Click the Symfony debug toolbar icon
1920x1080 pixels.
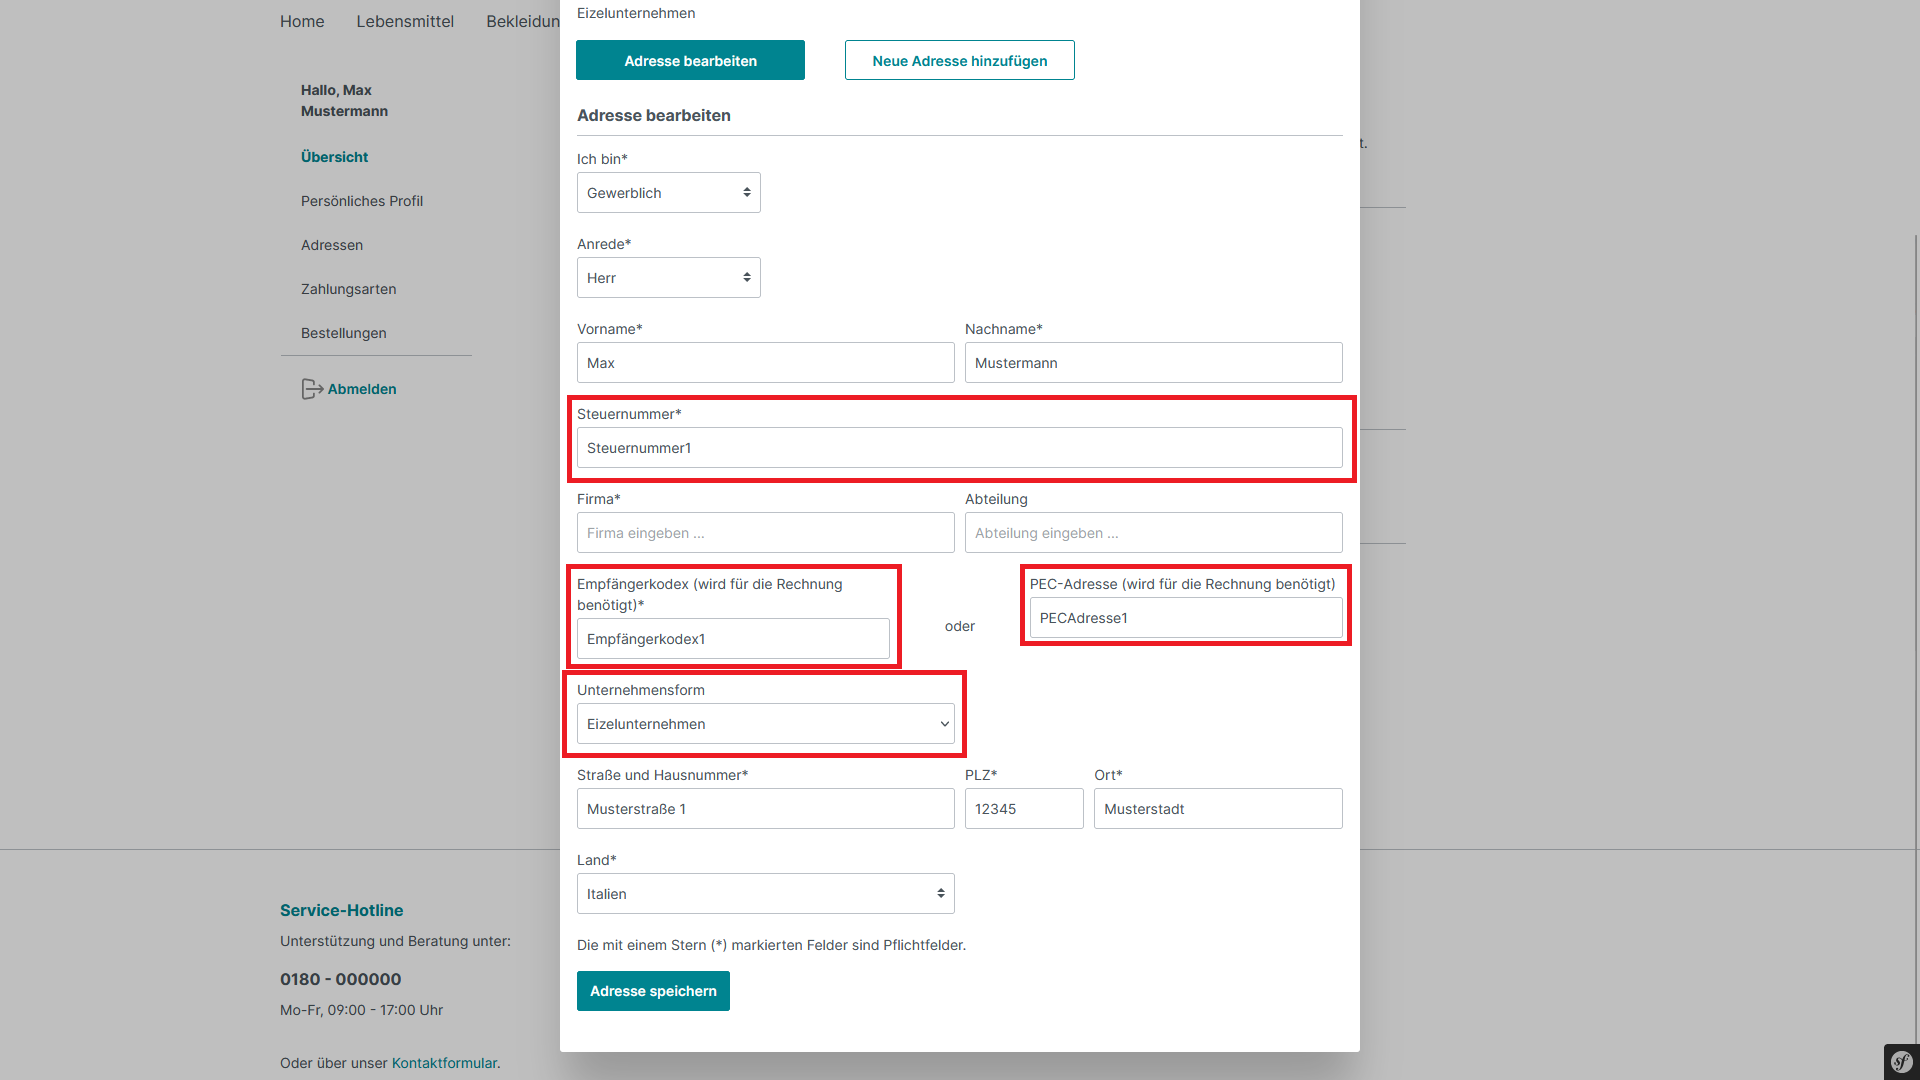(x=1901, y=1061)
